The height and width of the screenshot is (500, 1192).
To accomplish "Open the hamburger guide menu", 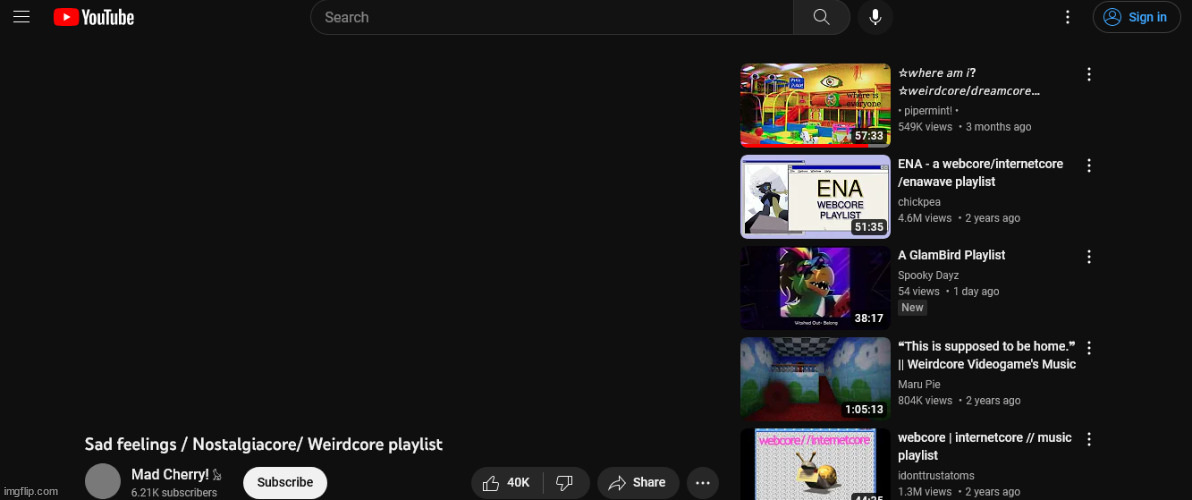I will [x=21, y=17].
